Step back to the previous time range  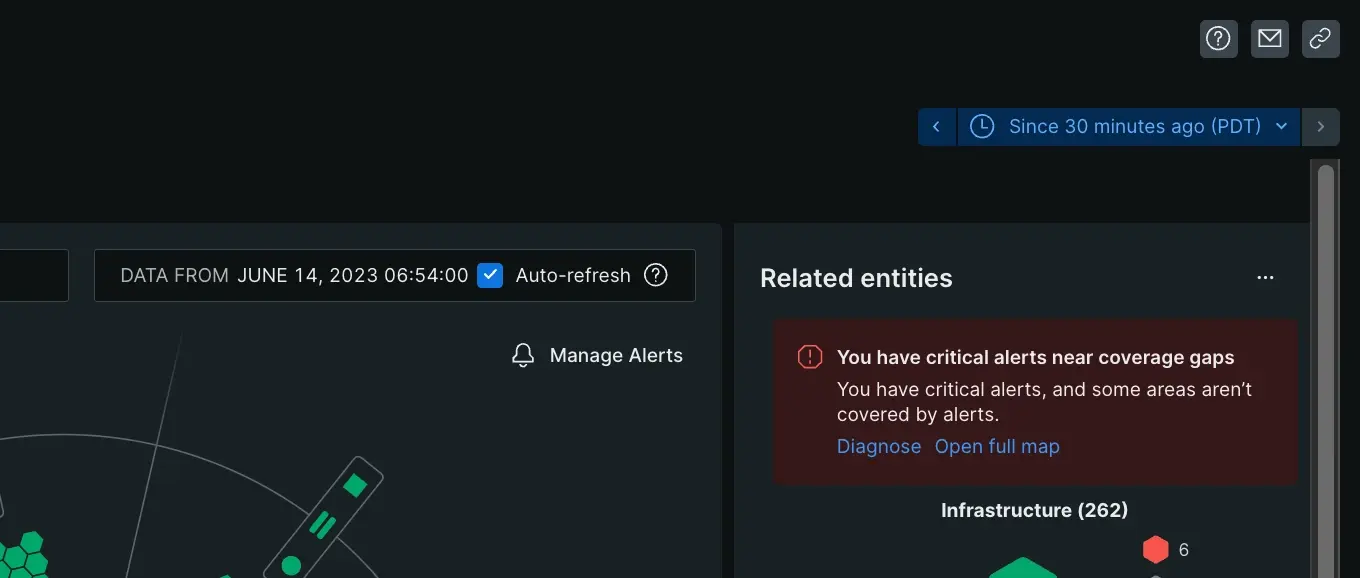click(x=937, y=127)
